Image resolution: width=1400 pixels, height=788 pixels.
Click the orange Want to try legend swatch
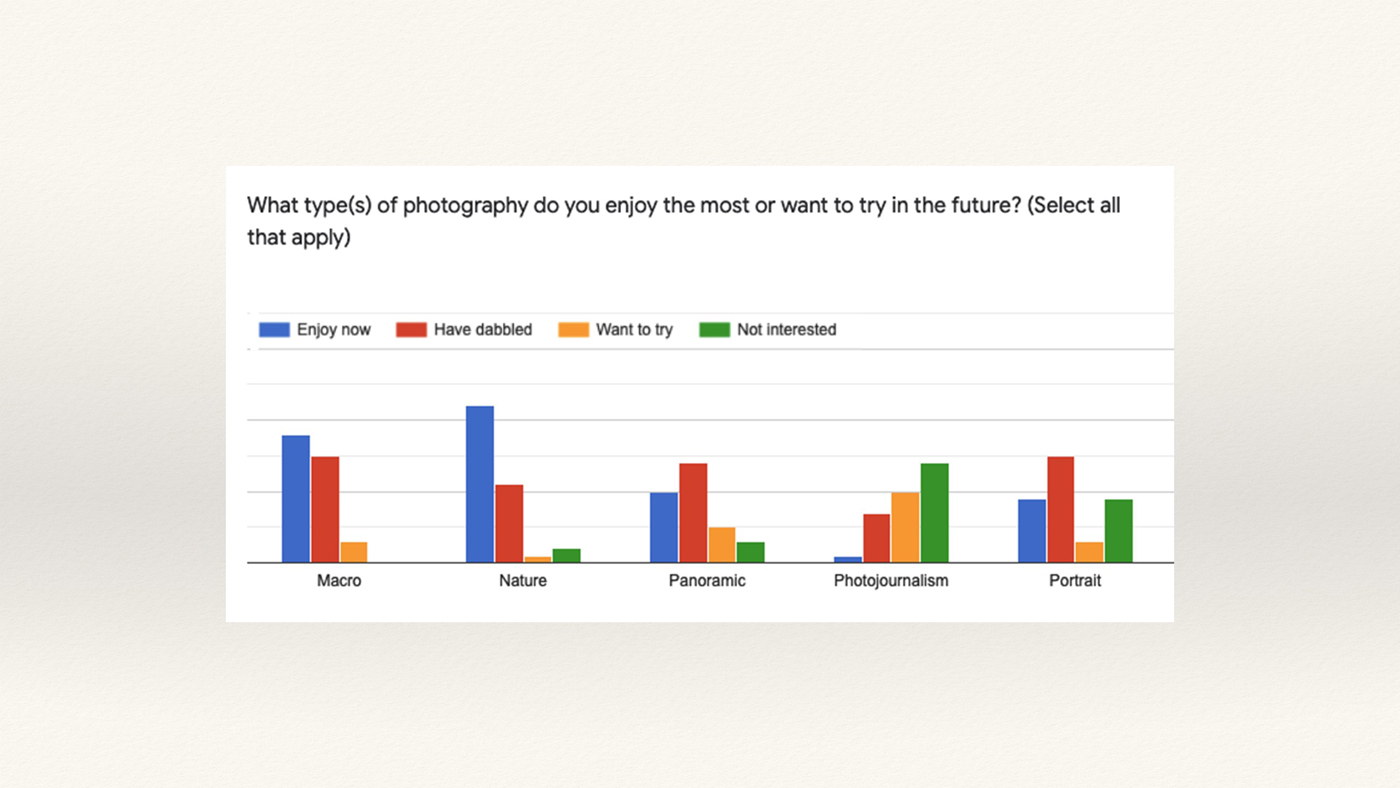574,330
